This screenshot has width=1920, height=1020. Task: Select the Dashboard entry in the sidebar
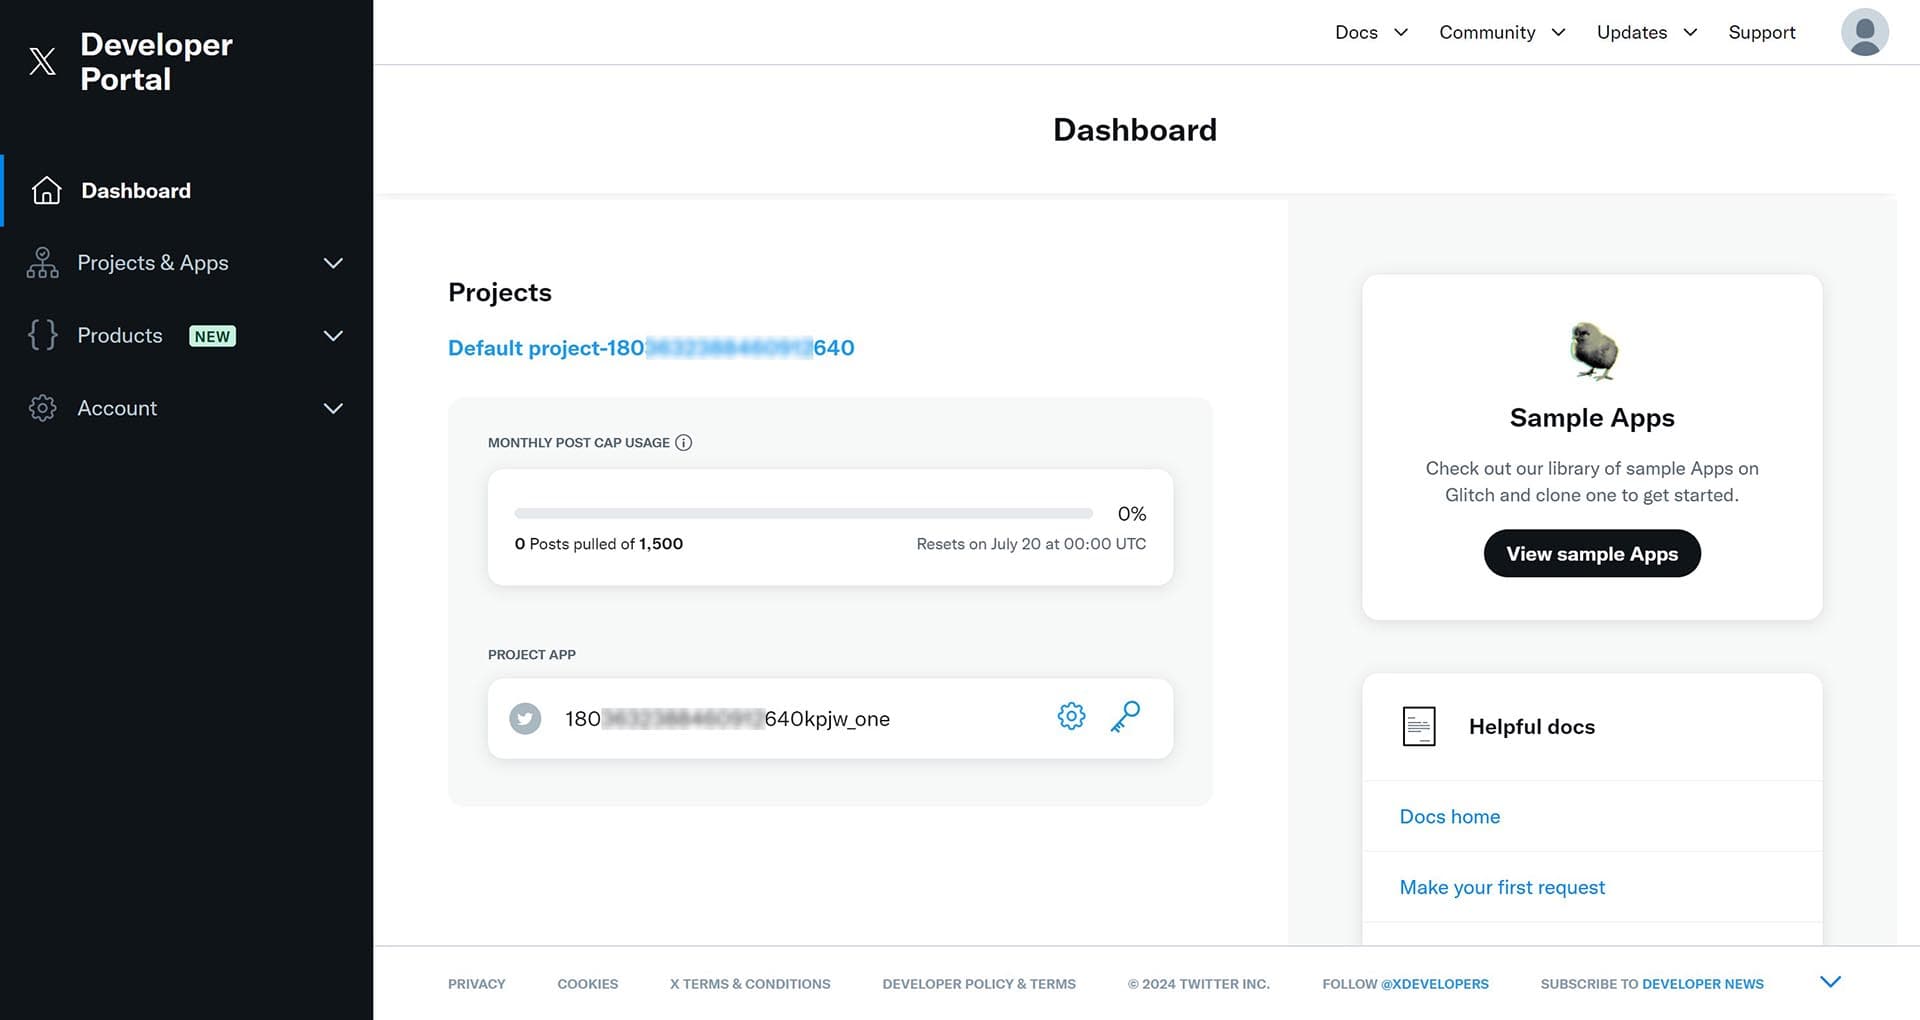tap(136, 190)
